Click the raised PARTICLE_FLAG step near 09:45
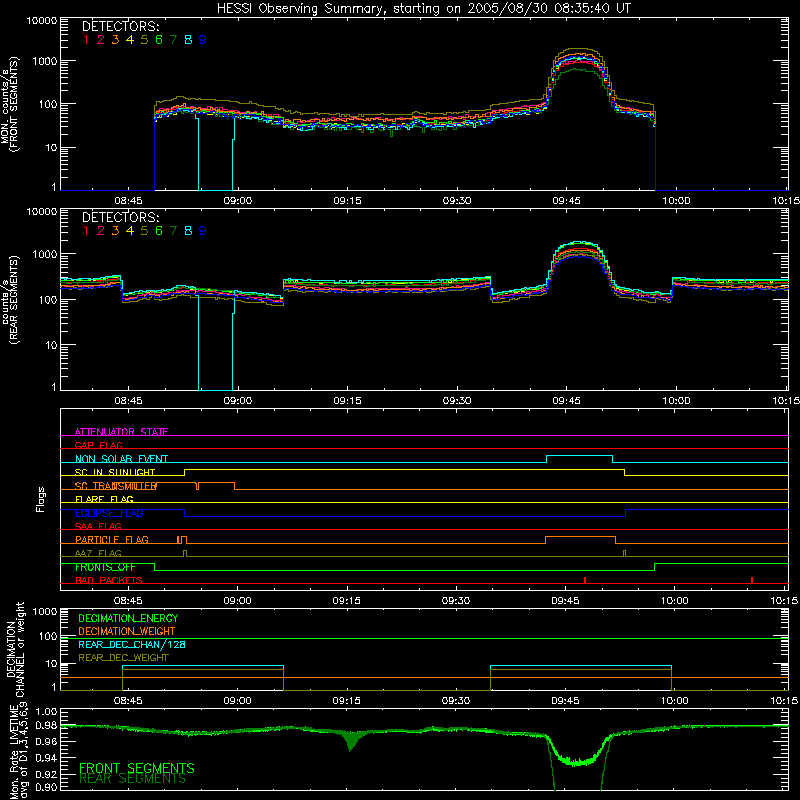 click(580, 537)
